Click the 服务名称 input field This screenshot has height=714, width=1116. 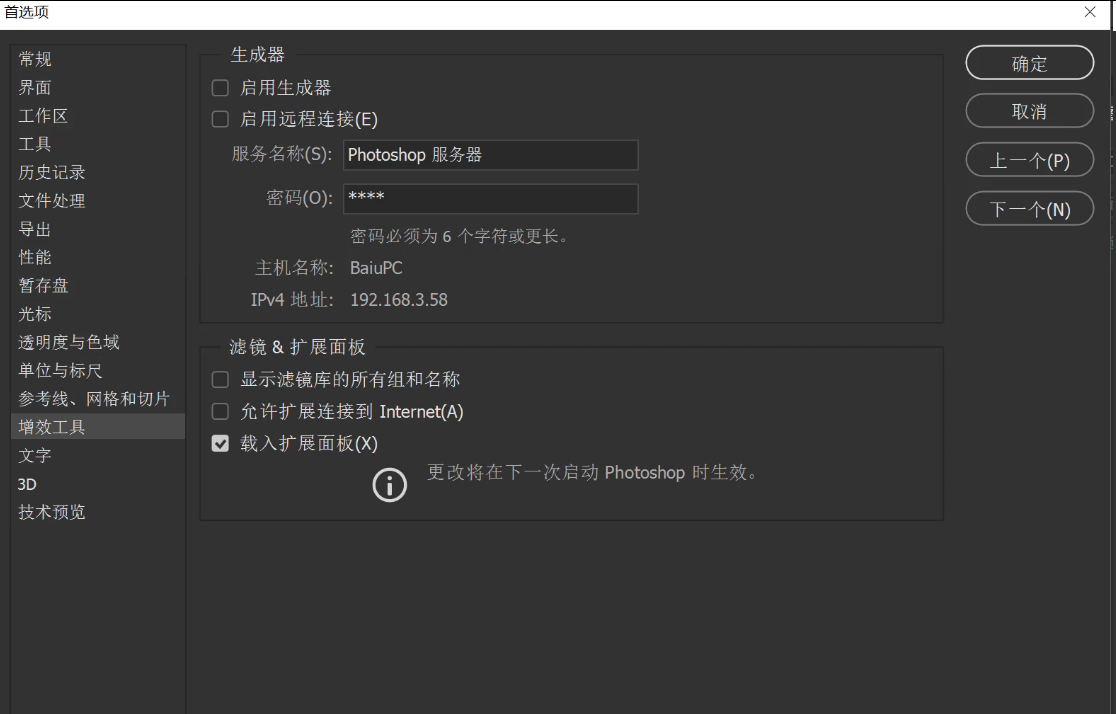click(490, 155)
